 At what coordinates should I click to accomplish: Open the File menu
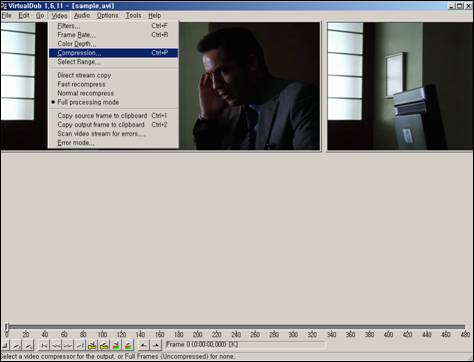tap(7, 15)
